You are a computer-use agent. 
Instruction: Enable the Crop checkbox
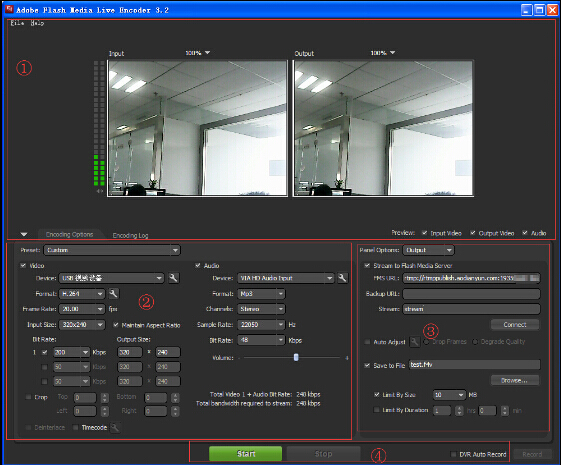(28, 397)
